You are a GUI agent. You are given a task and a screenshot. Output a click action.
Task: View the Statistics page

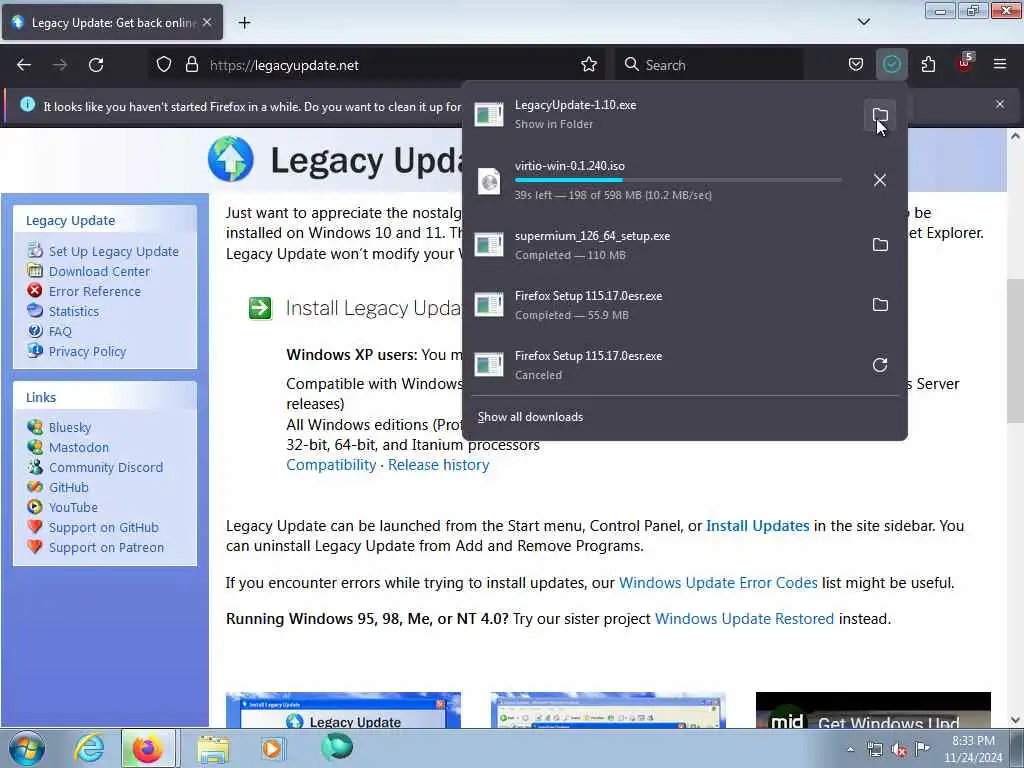point(74,312)
